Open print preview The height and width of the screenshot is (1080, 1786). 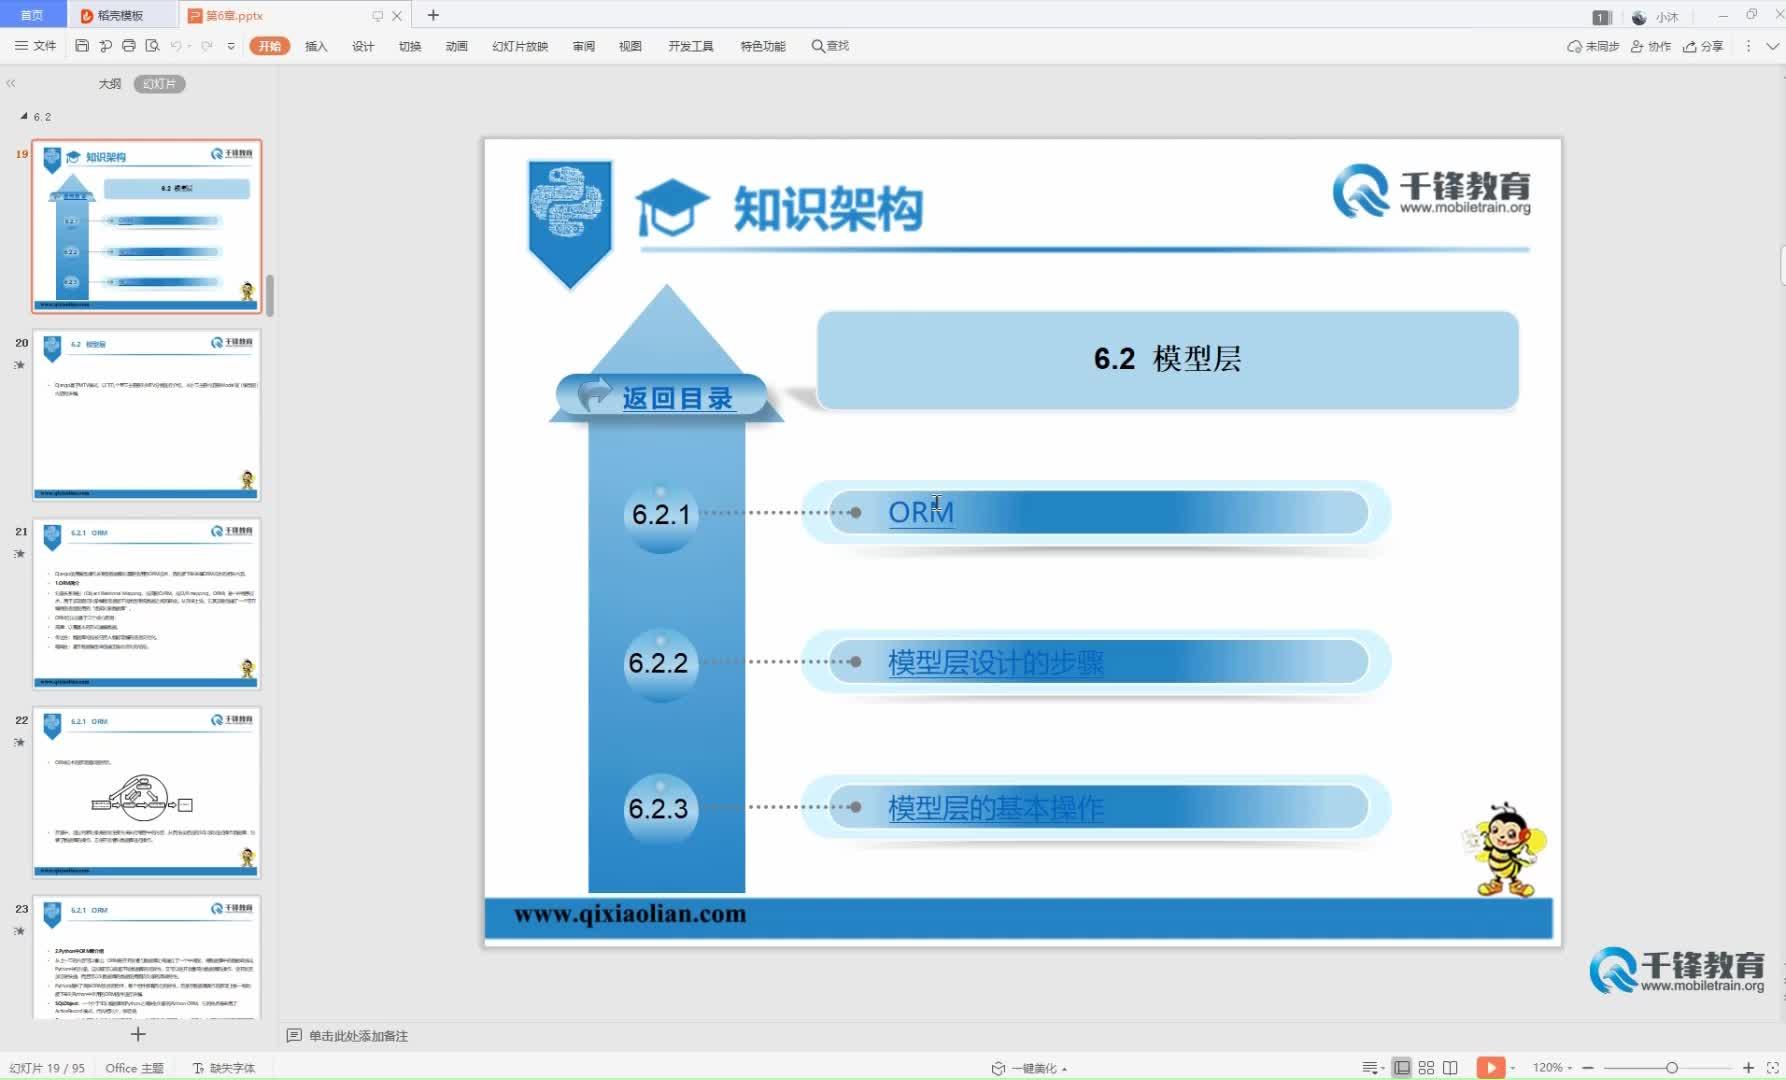click(152, 45)
